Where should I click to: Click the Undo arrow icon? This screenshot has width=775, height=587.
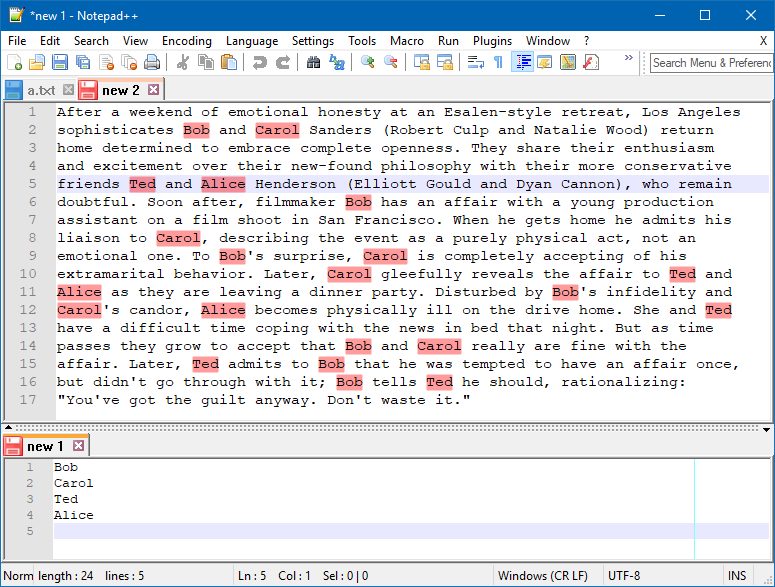click(259, 63)
